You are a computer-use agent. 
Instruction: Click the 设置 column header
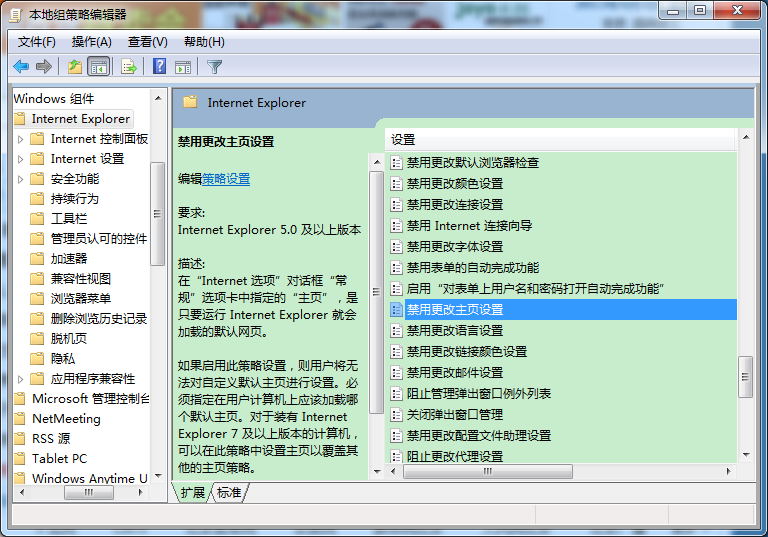tap(560, 140)
